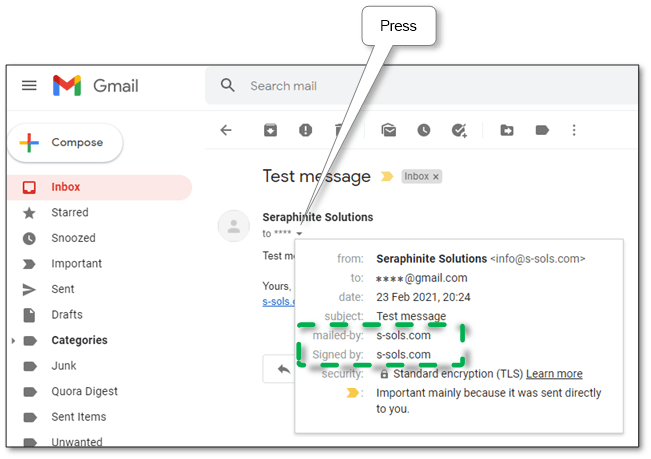Toggle the importance marker beside subject
Viewport: 651px width, 459px height.
click(387, 176)
